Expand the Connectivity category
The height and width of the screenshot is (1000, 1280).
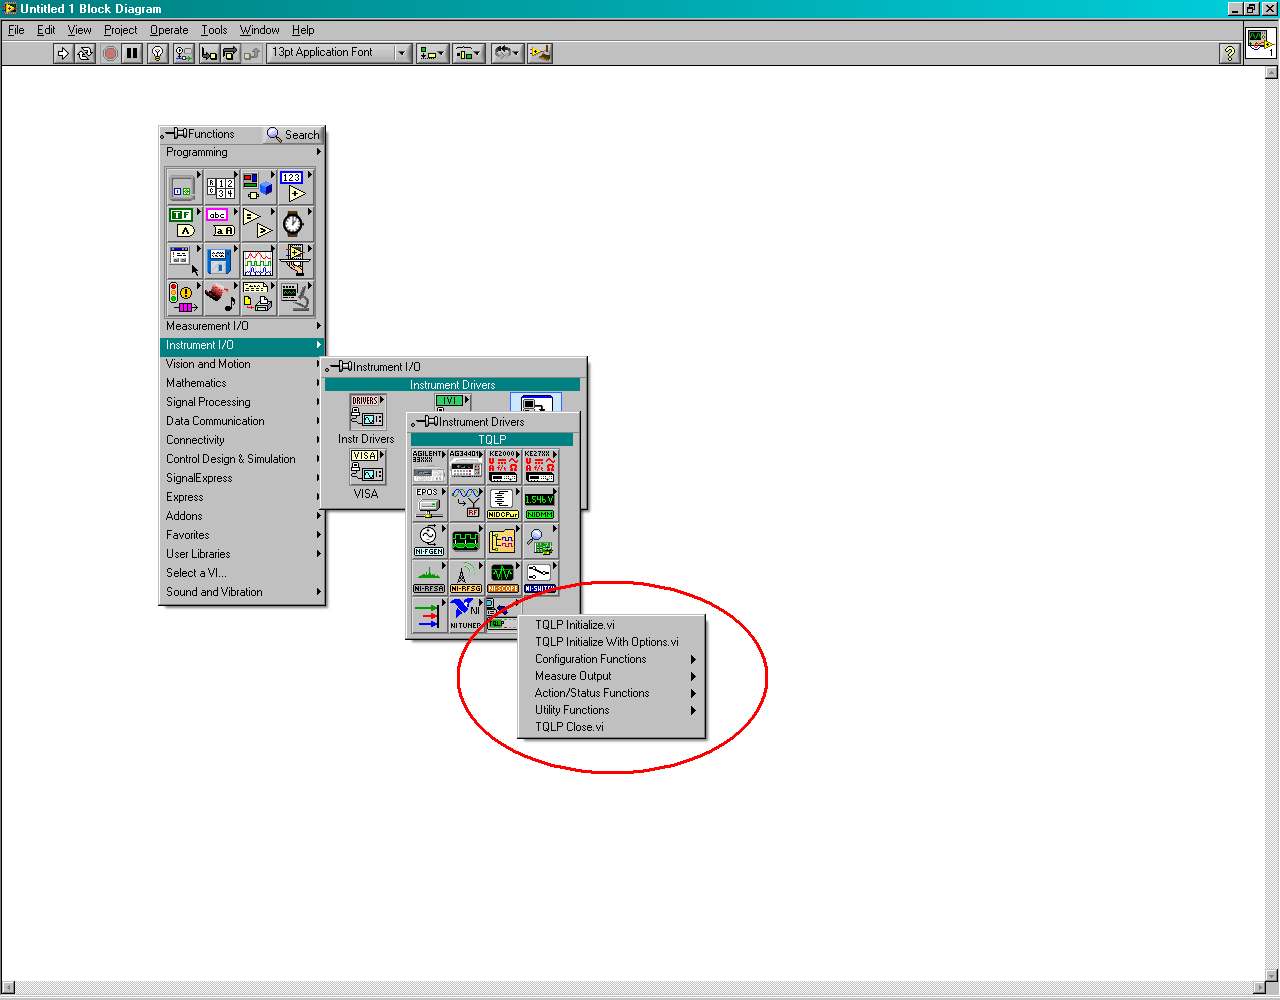coord(242,440)
